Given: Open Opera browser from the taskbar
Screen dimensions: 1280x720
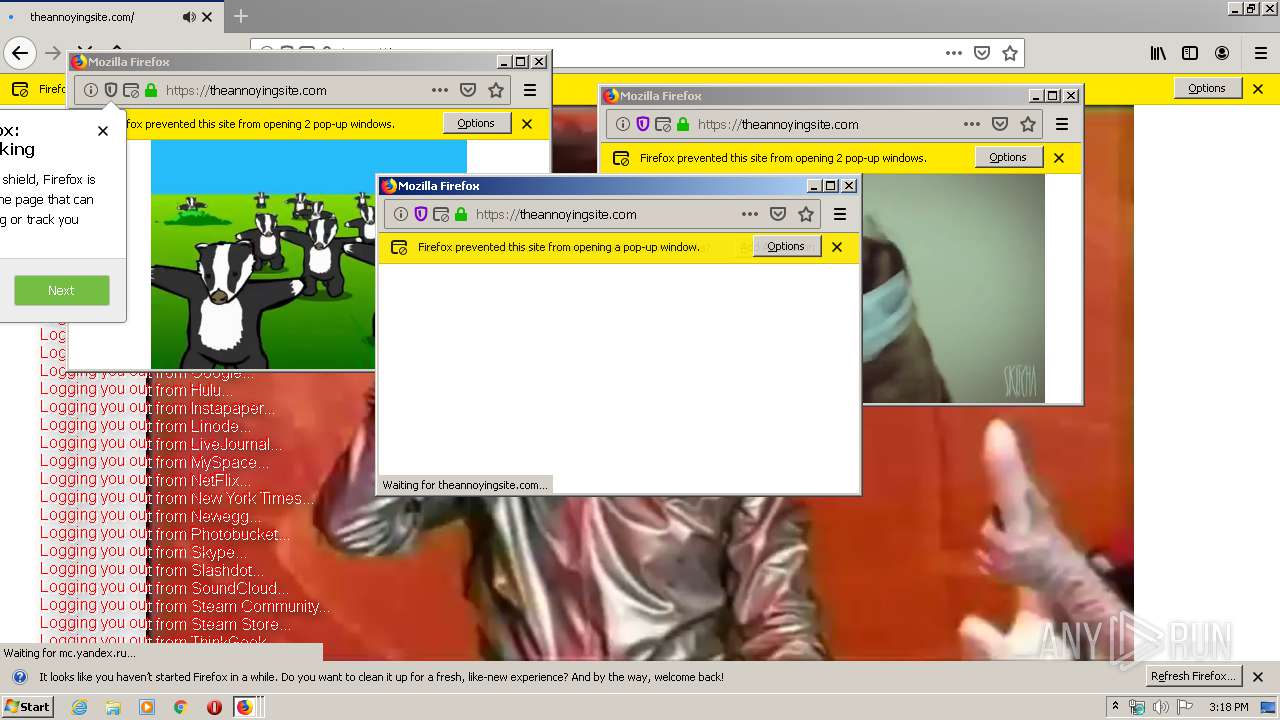Looking at the screenshot, I should point(213,707).
